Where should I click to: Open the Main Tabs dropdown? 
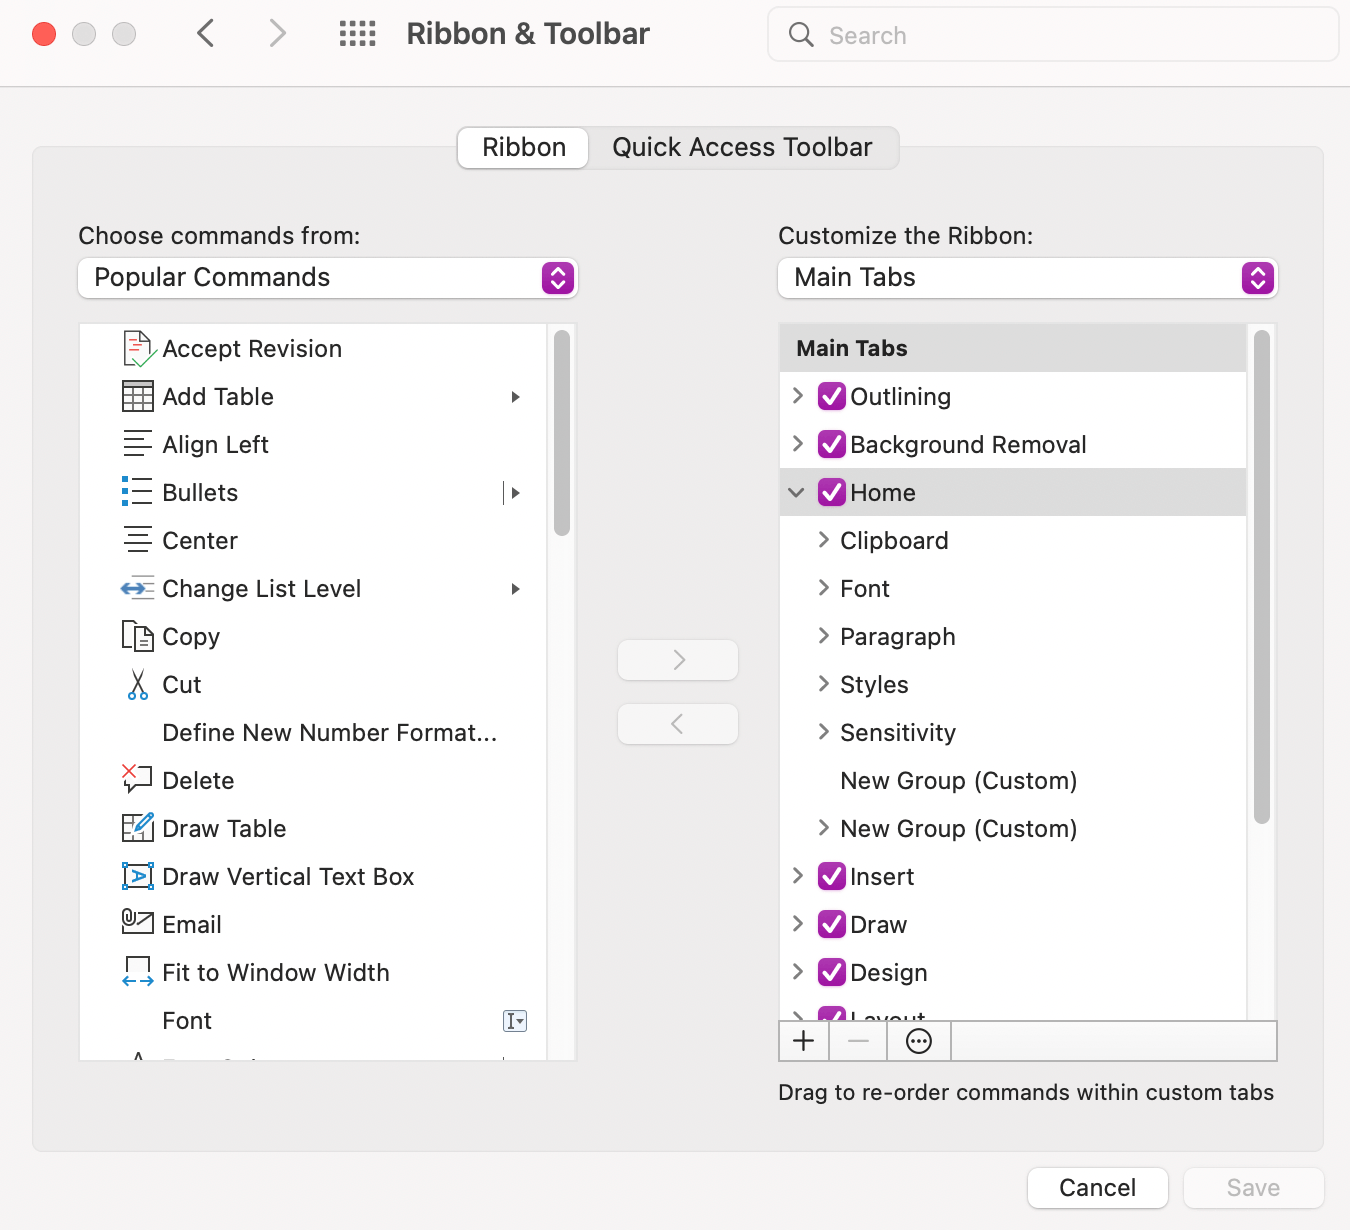pyautogui.click(x=1028, y=278)
